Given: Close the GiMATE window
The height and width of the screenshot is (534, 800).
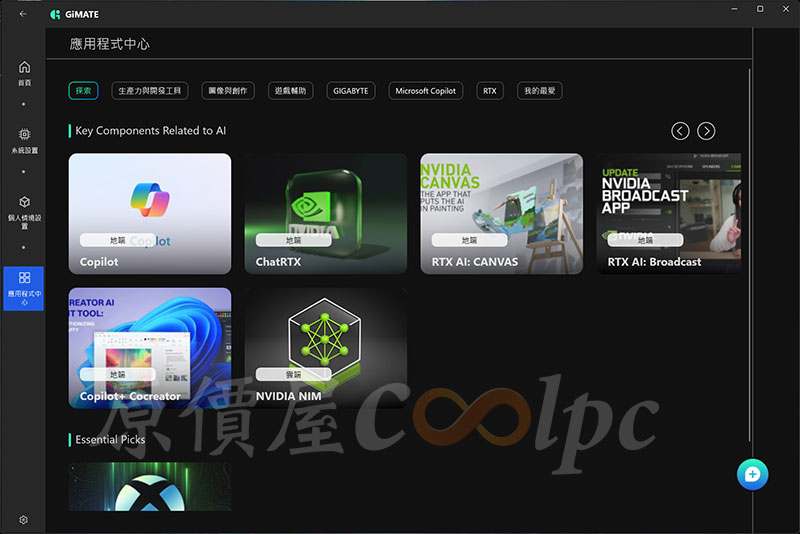Looking at the screenshot, I should click(x=786, y=9).
